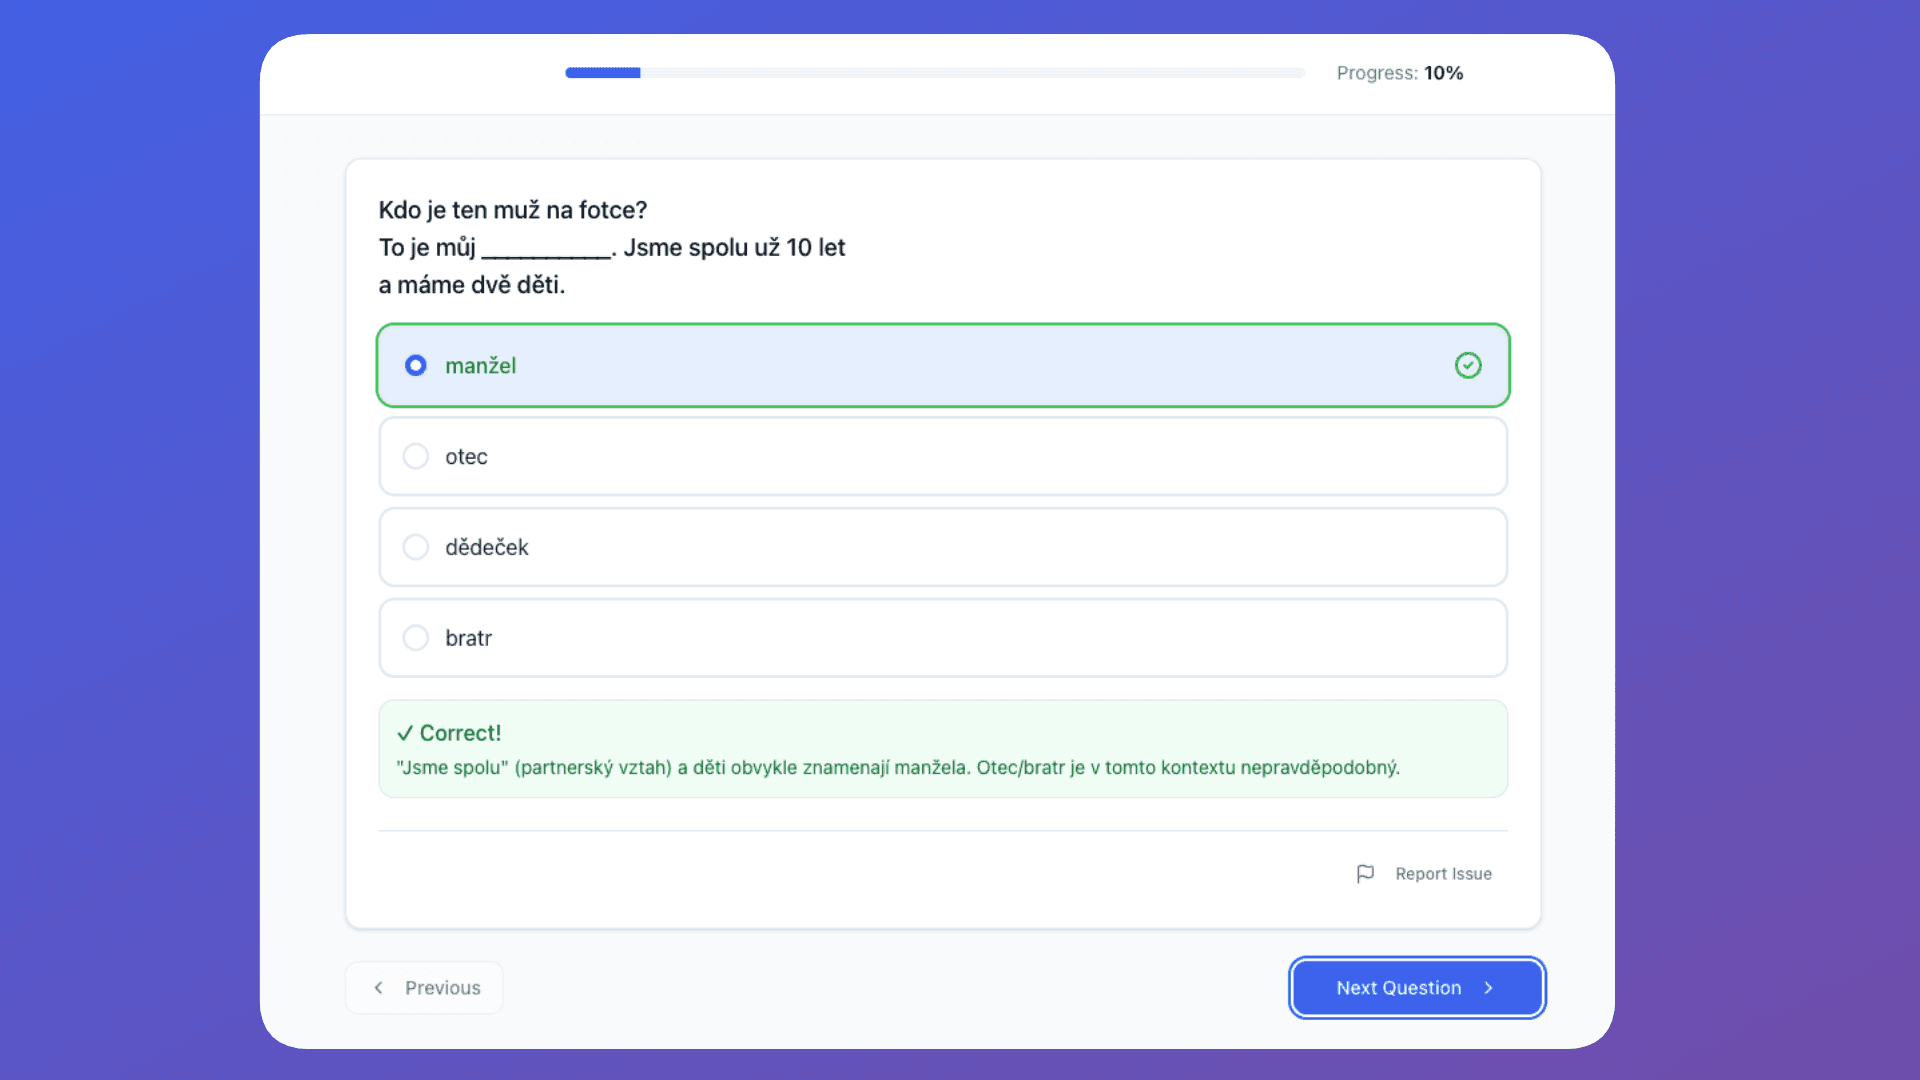Click the Correct! feedback box
This screenshot has width=1920, height=1080.
(943, 748)
